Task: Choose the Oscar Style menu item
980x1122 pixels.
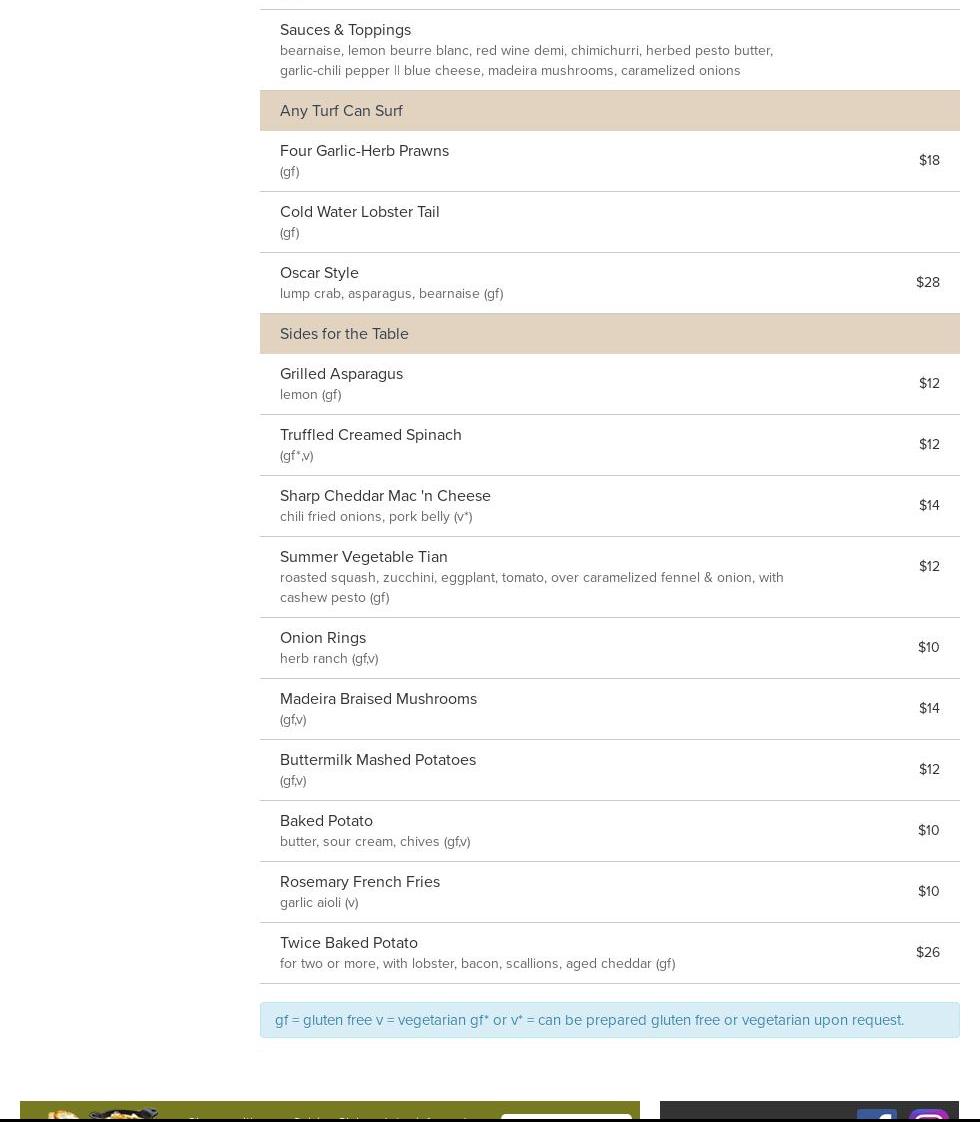Action: (x=319, y=273)
